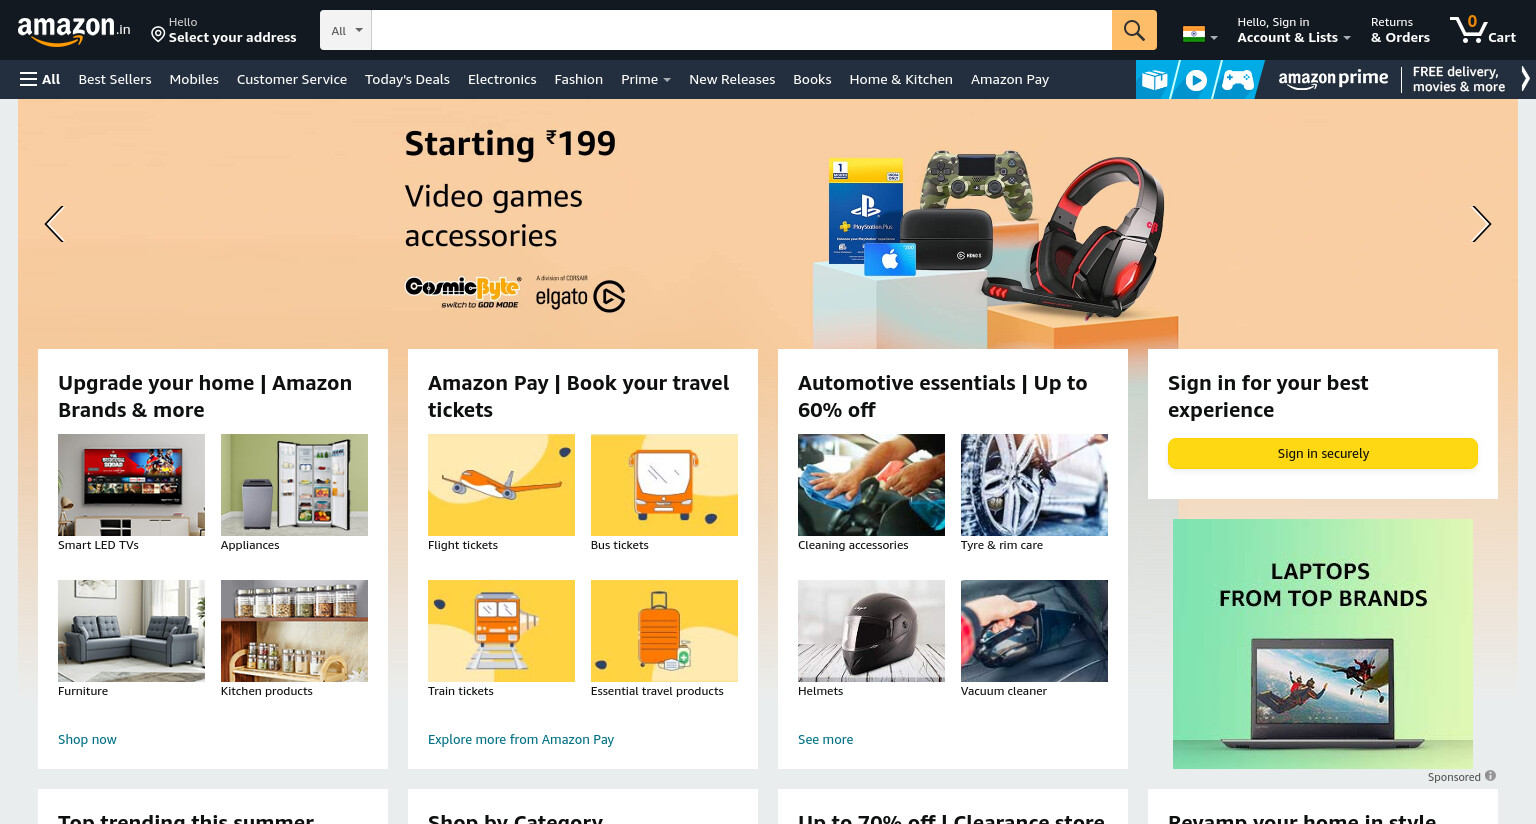The image size is (1536, 824).
Task: Click the Sign in securely button
Action: 1322,453
